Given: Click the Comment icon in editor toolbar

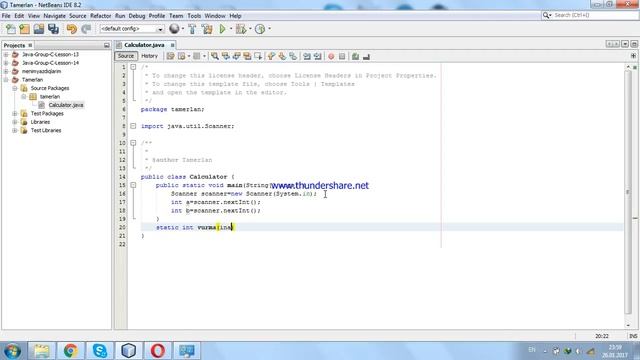Looking at the screenshot, I should pos(355,56).
